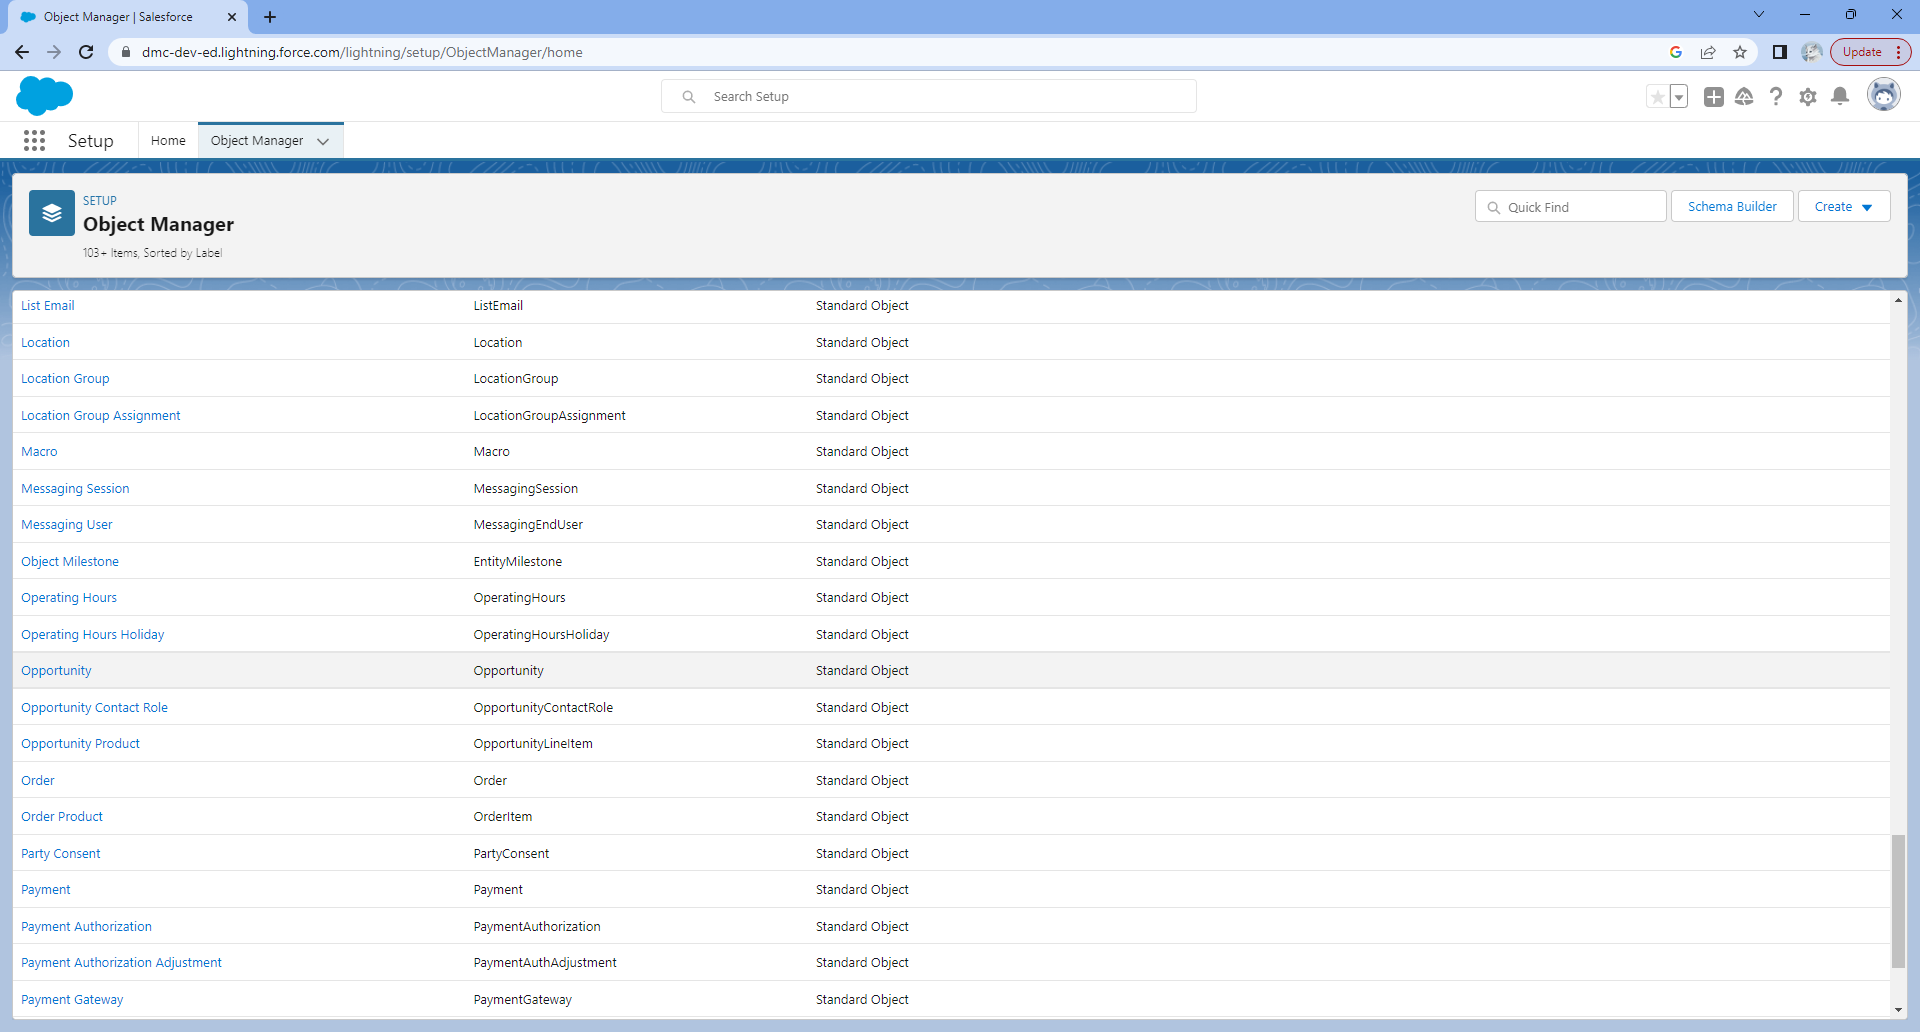
Task: Open the Opportunity object link
Action: point(56,671)
